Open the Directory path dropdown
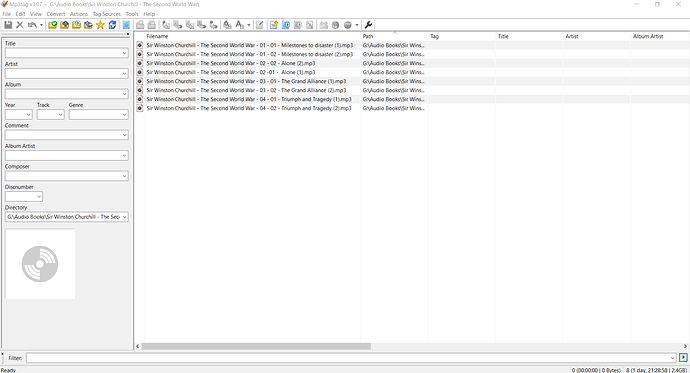The width and height of the screenshot is (690, 373). point(125,217)
